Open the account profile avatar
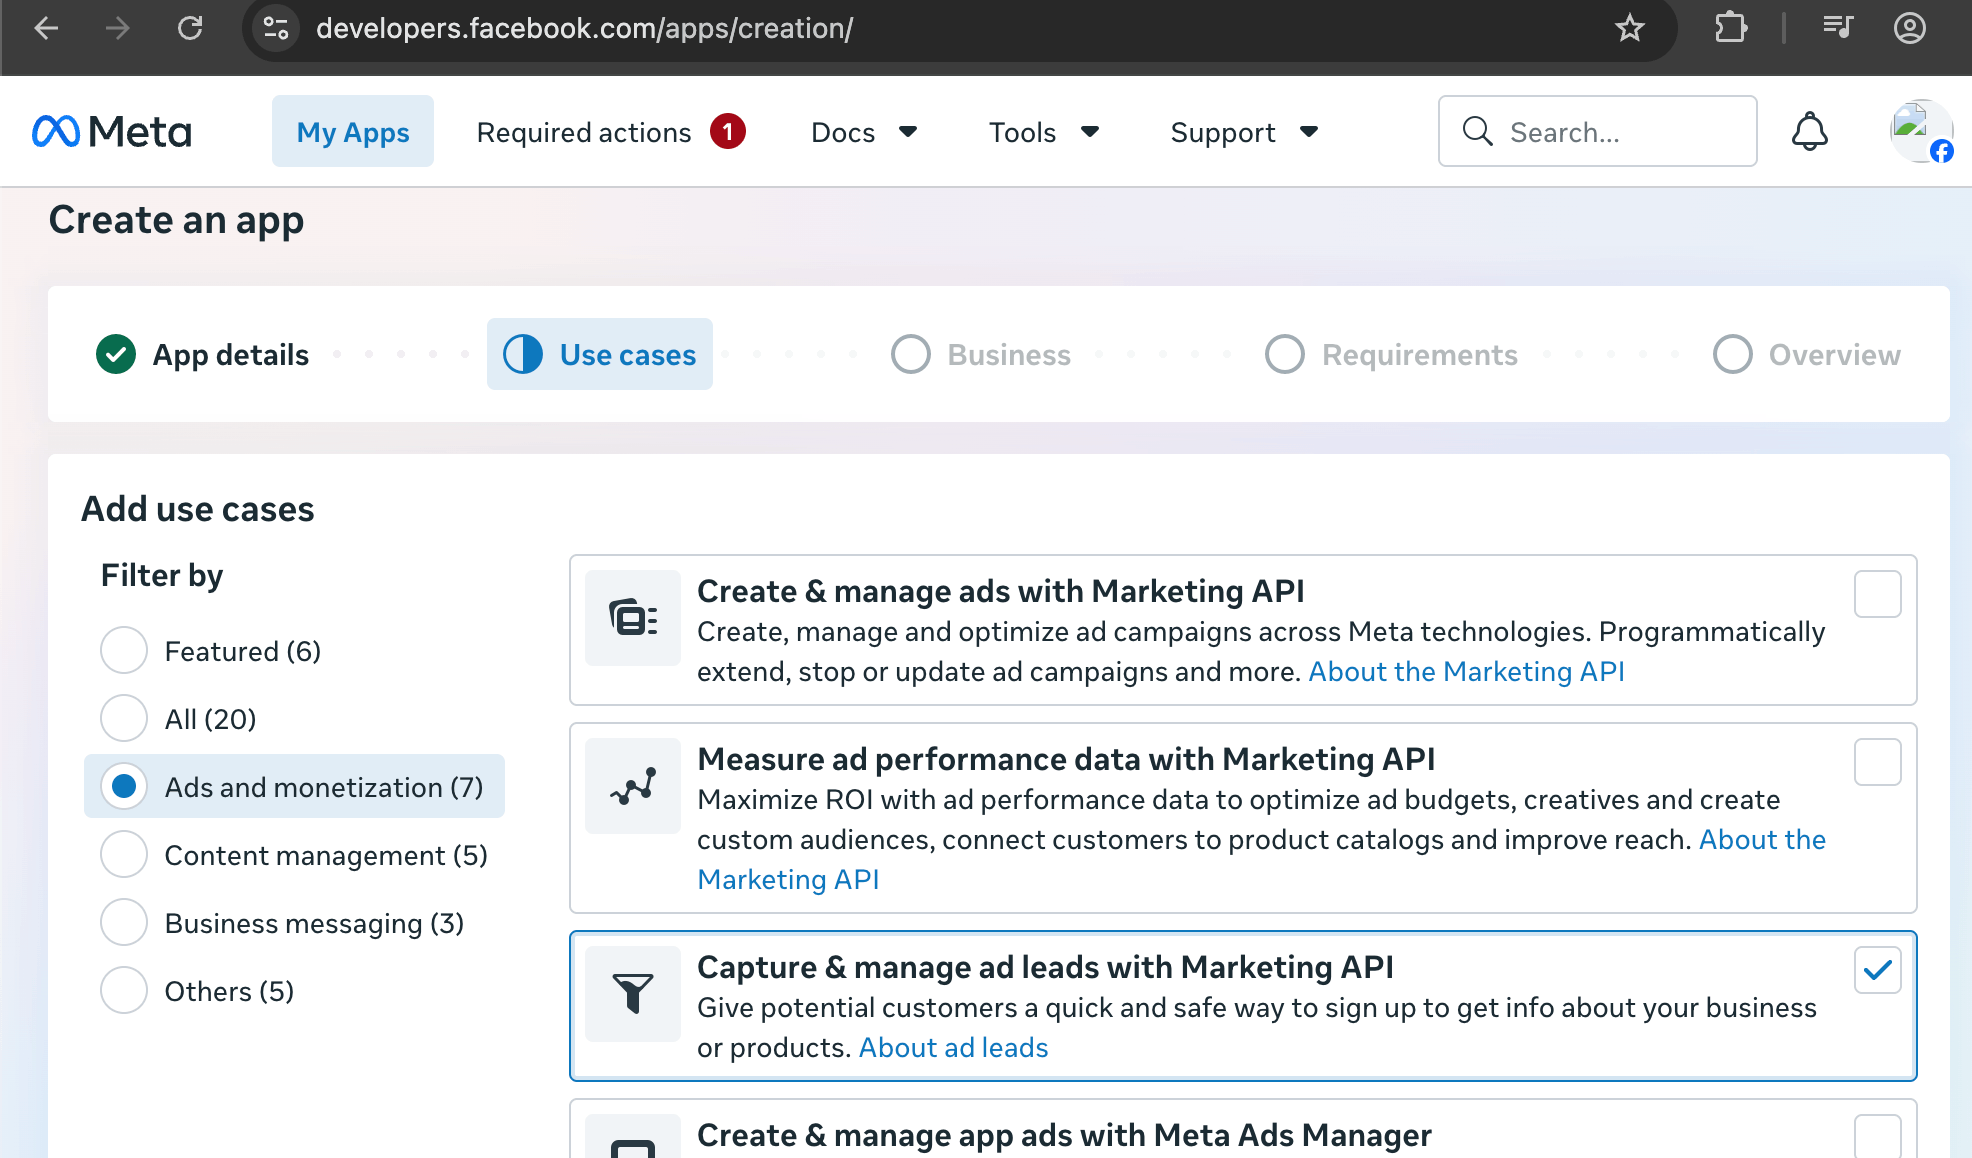 click(1921, 131)
